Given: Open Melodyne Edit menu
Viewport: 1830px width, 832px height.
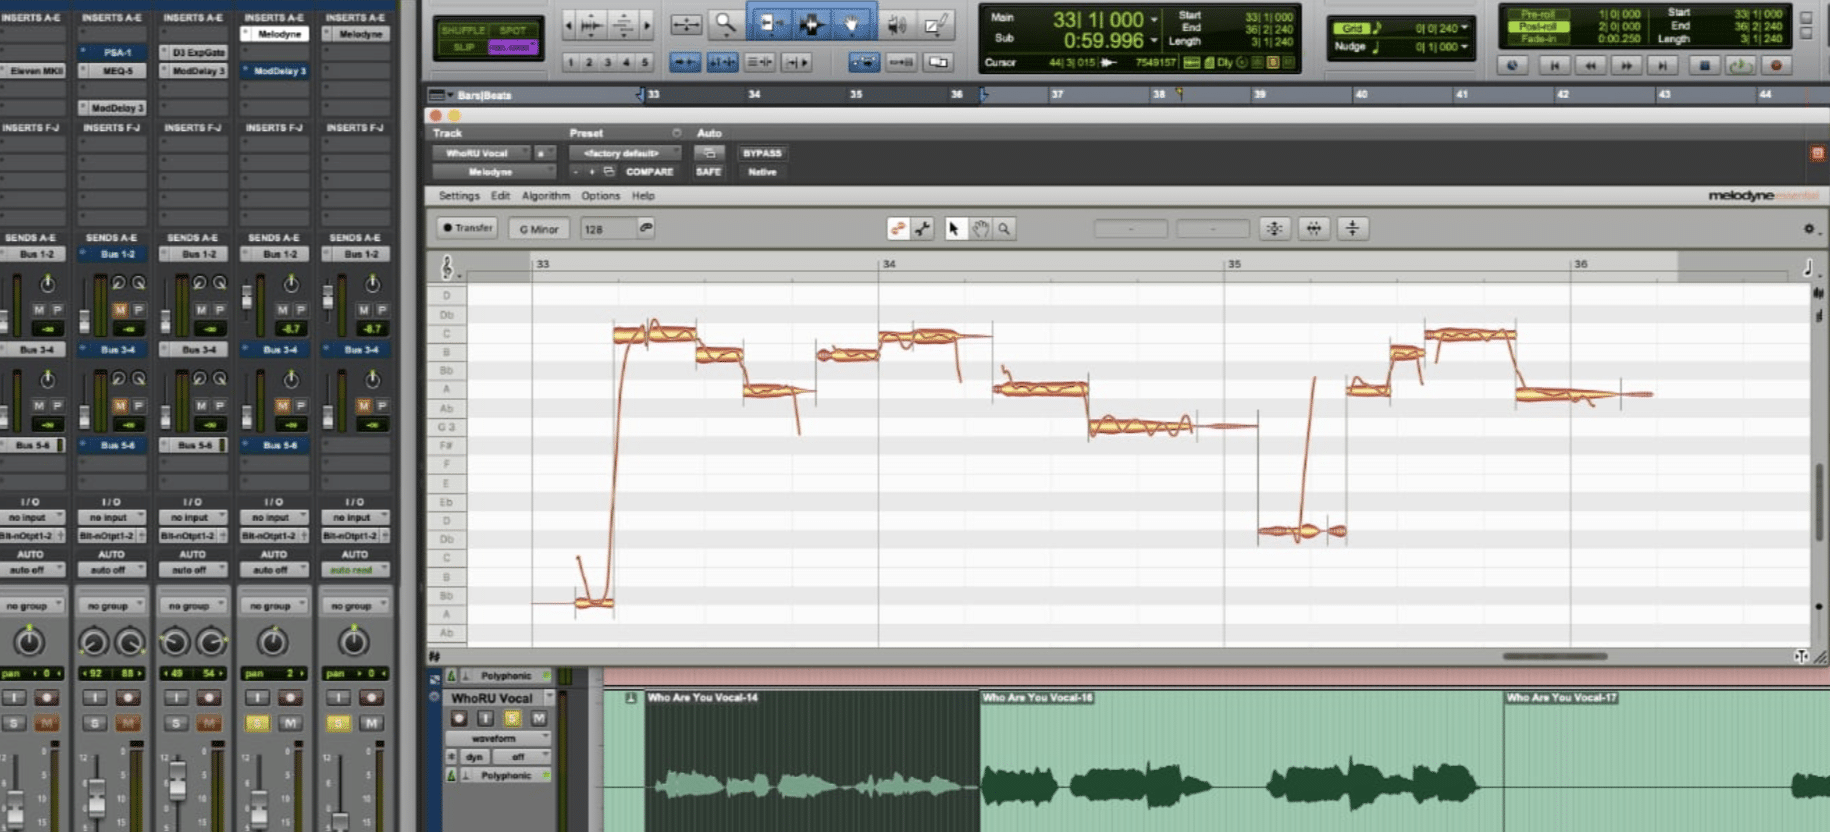Looking at the screenshot, I should pyautogui.click(x=500, y=196).
